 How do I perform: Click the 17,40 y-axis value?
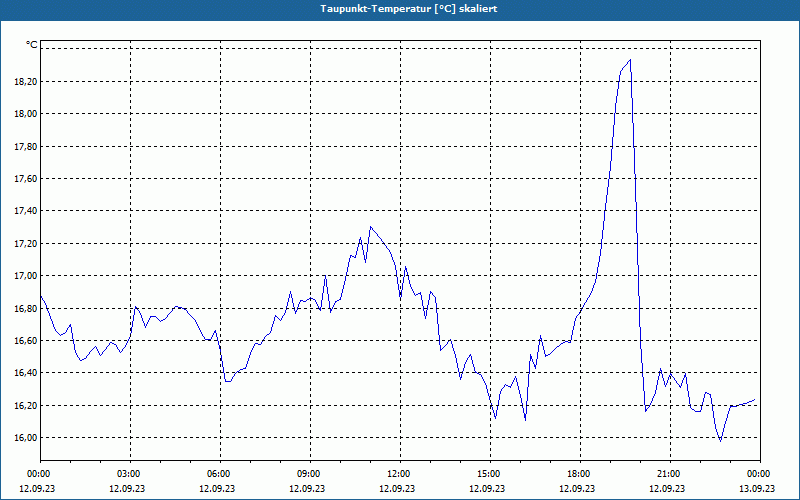pyautogui.click(x=28, y=211)
